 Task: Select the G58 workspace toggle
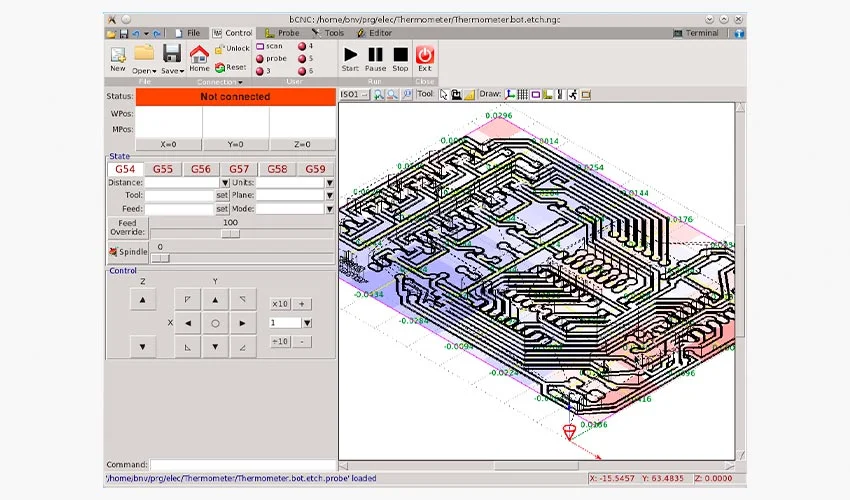point(277,169)
